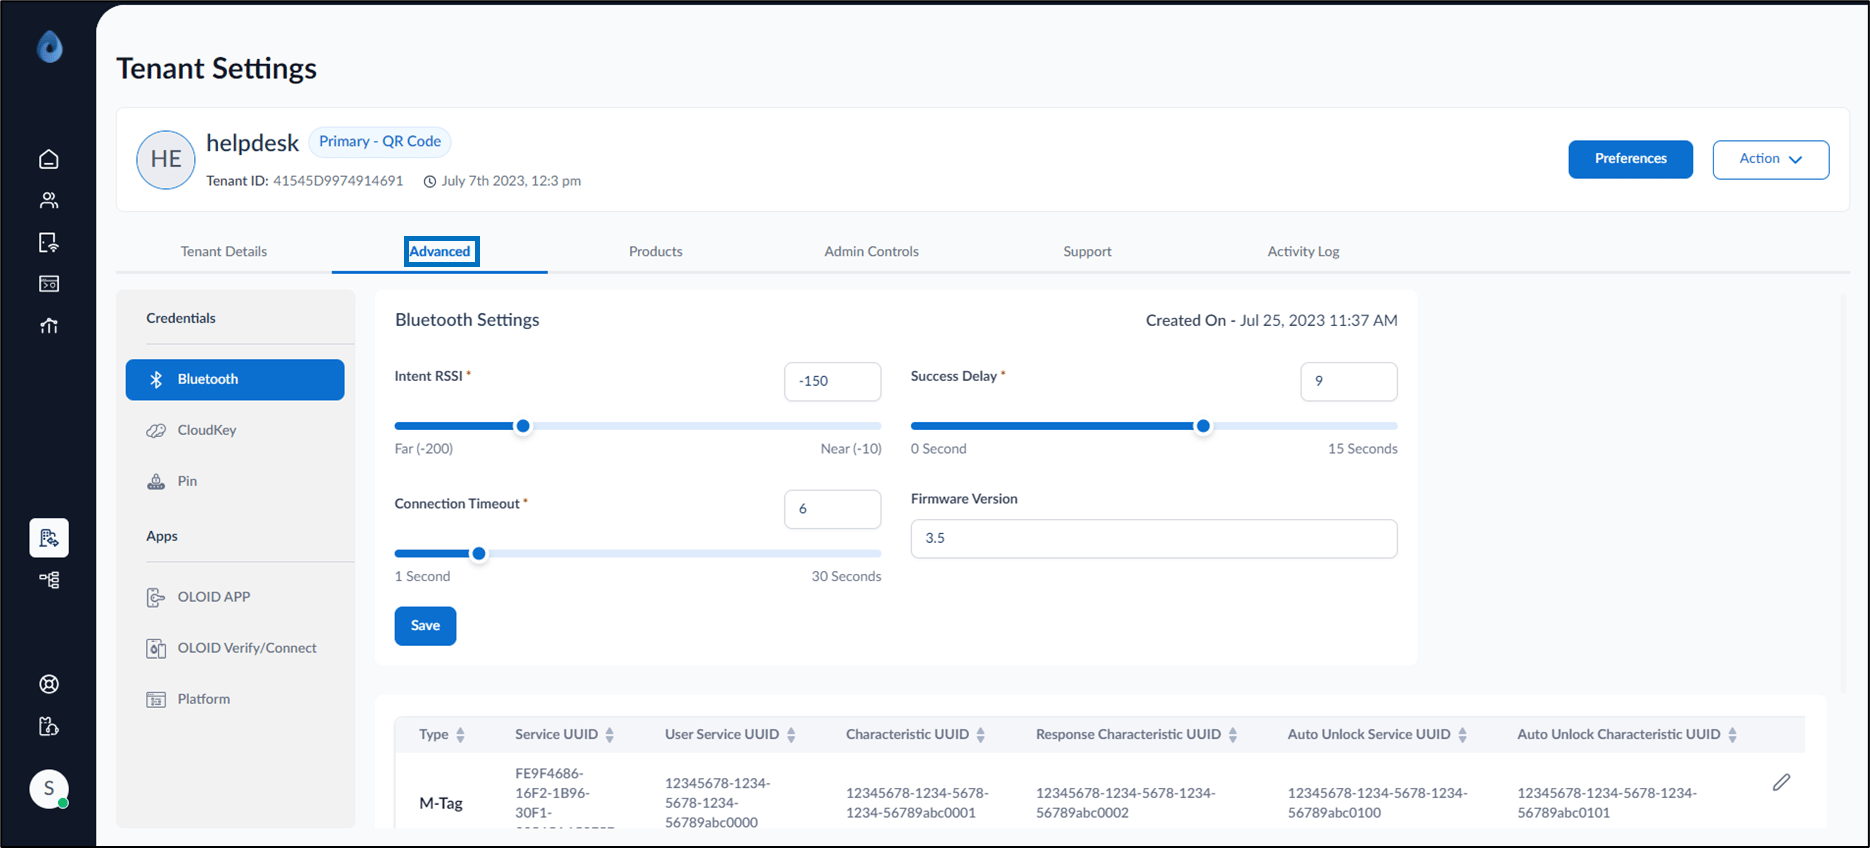Viewport: 1870px width, 848px height.
Task: Open the Support tab
Action: (1088, 252)
